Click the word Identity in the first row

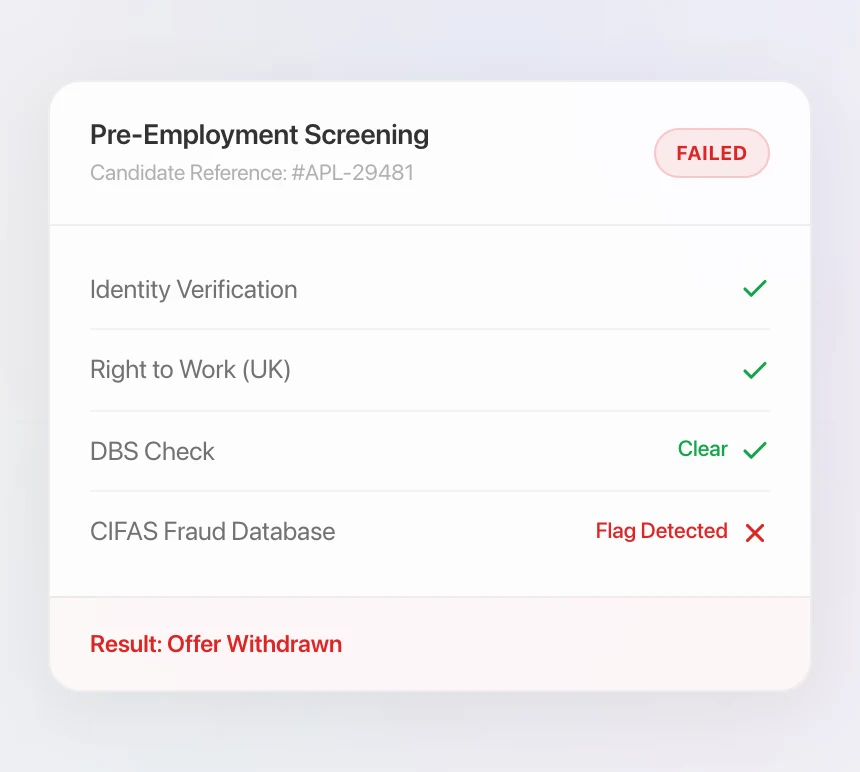pos(130,290)
